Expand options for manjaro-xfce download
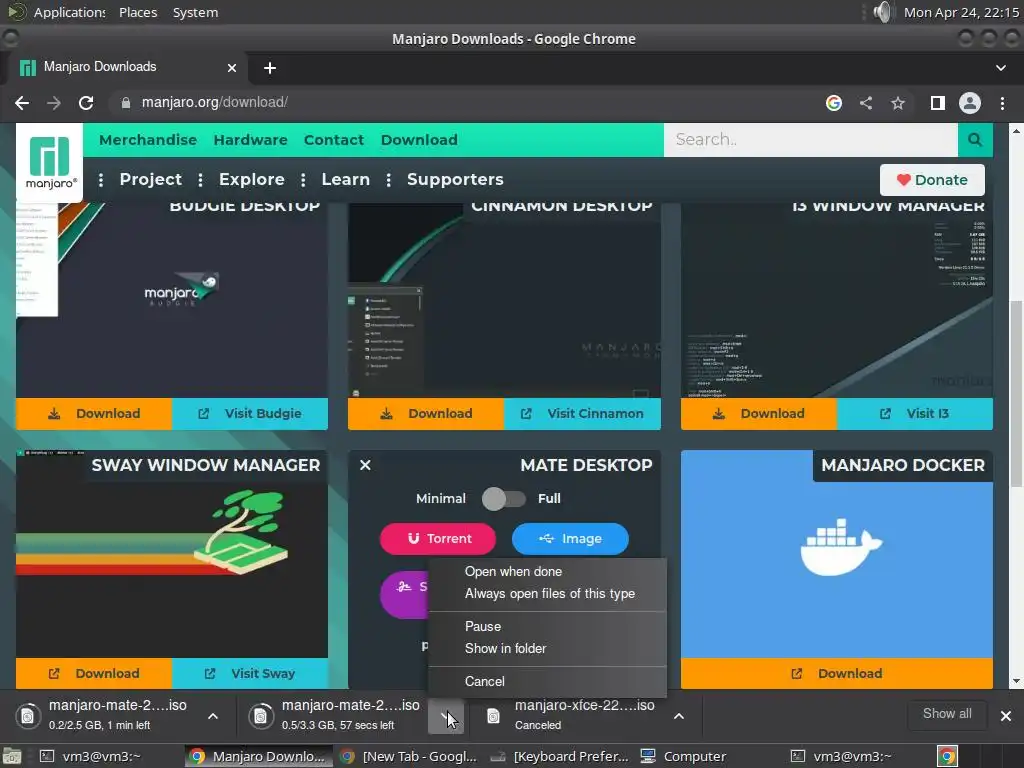Screen dimensions: 1024x768 [679, 716]
